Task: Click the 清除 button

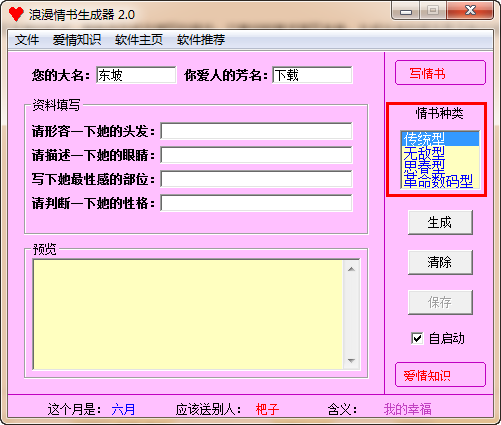Action: coord(440,262)
